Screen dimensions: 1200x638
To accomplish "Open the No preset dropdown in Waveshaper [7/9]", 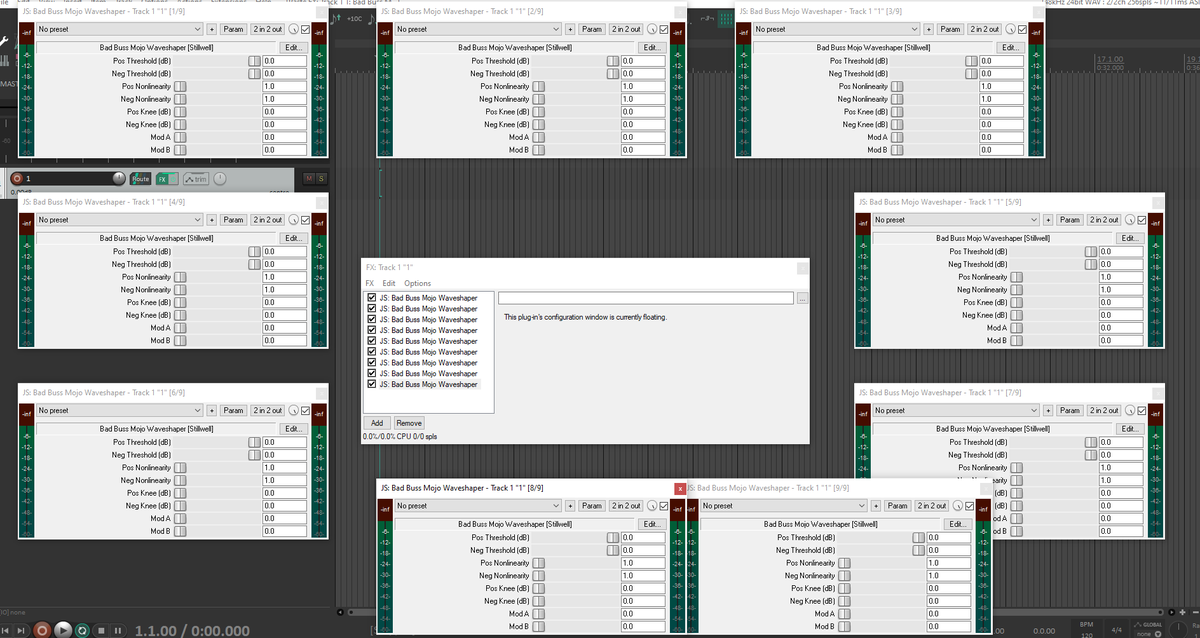I will [954, 410].
